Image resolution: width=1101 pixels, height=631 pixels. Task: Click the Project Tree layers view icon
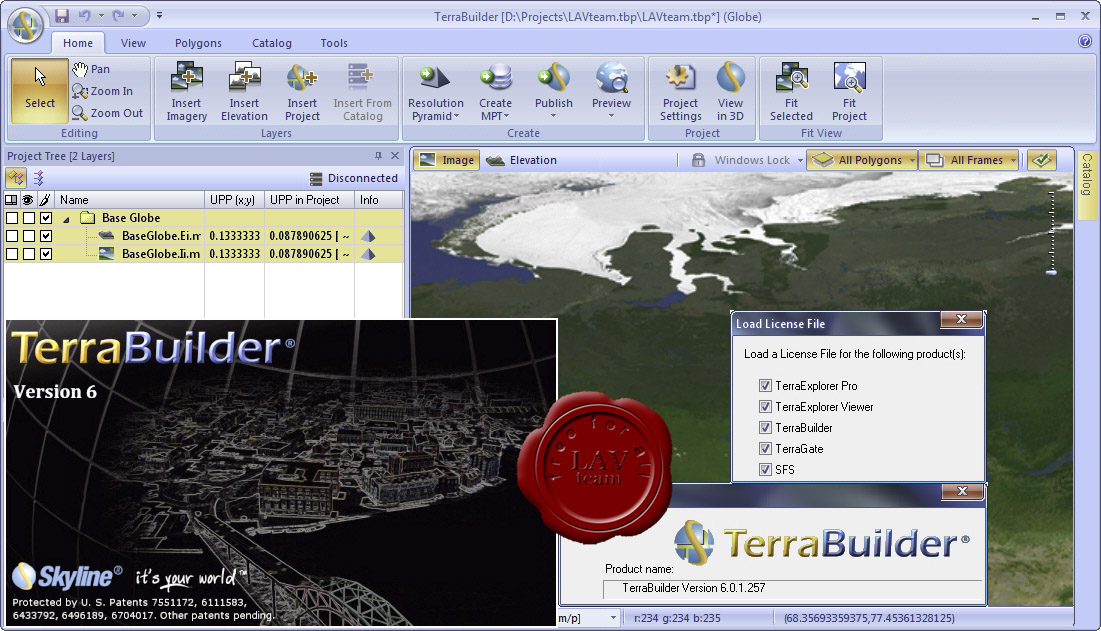tap(16, 178)
